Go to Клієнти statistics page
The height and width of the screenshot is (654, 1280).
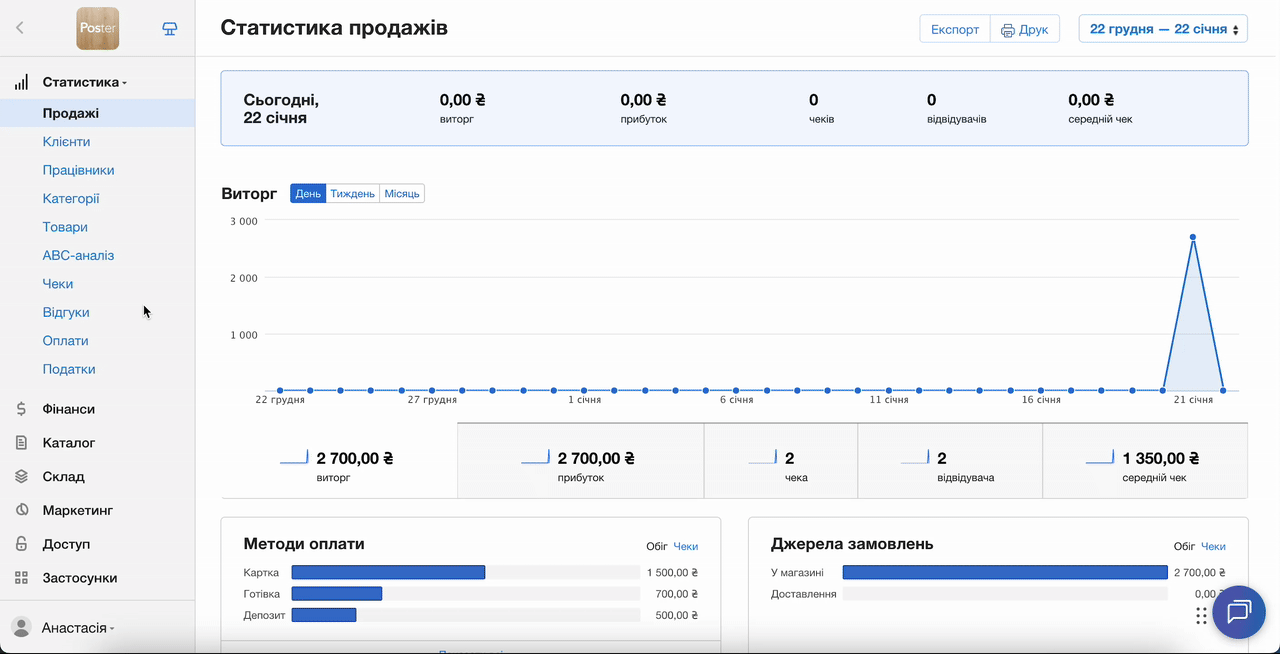[x=66, y=142]
